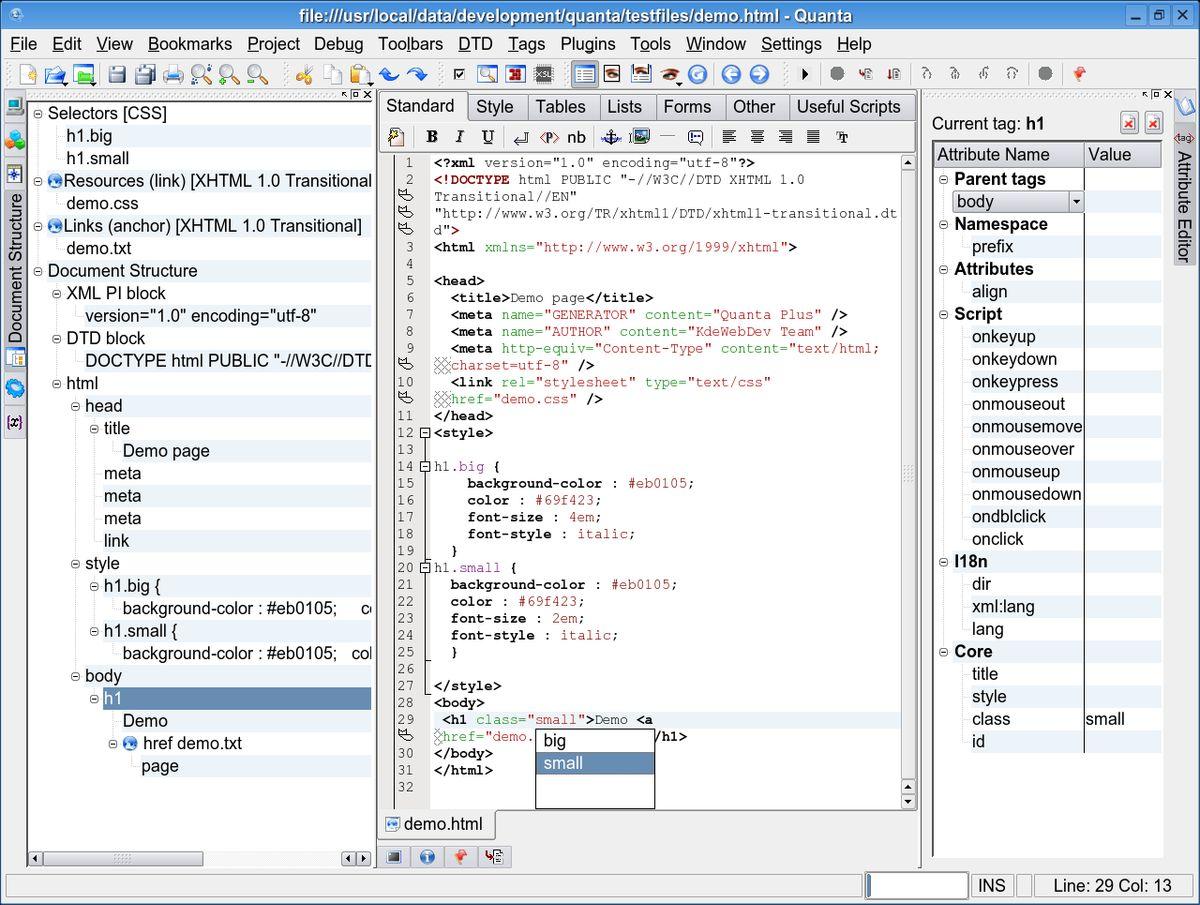Collapse the Document Structure tree node

point(38,271)
